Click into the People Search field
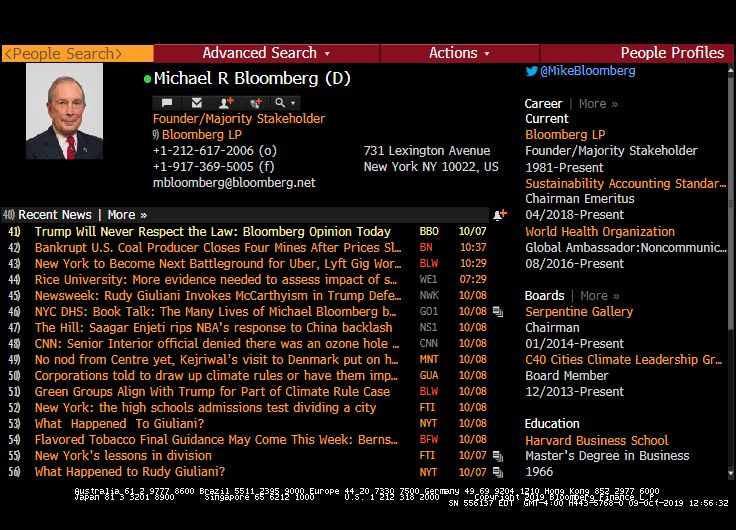 tap(77, 54)
